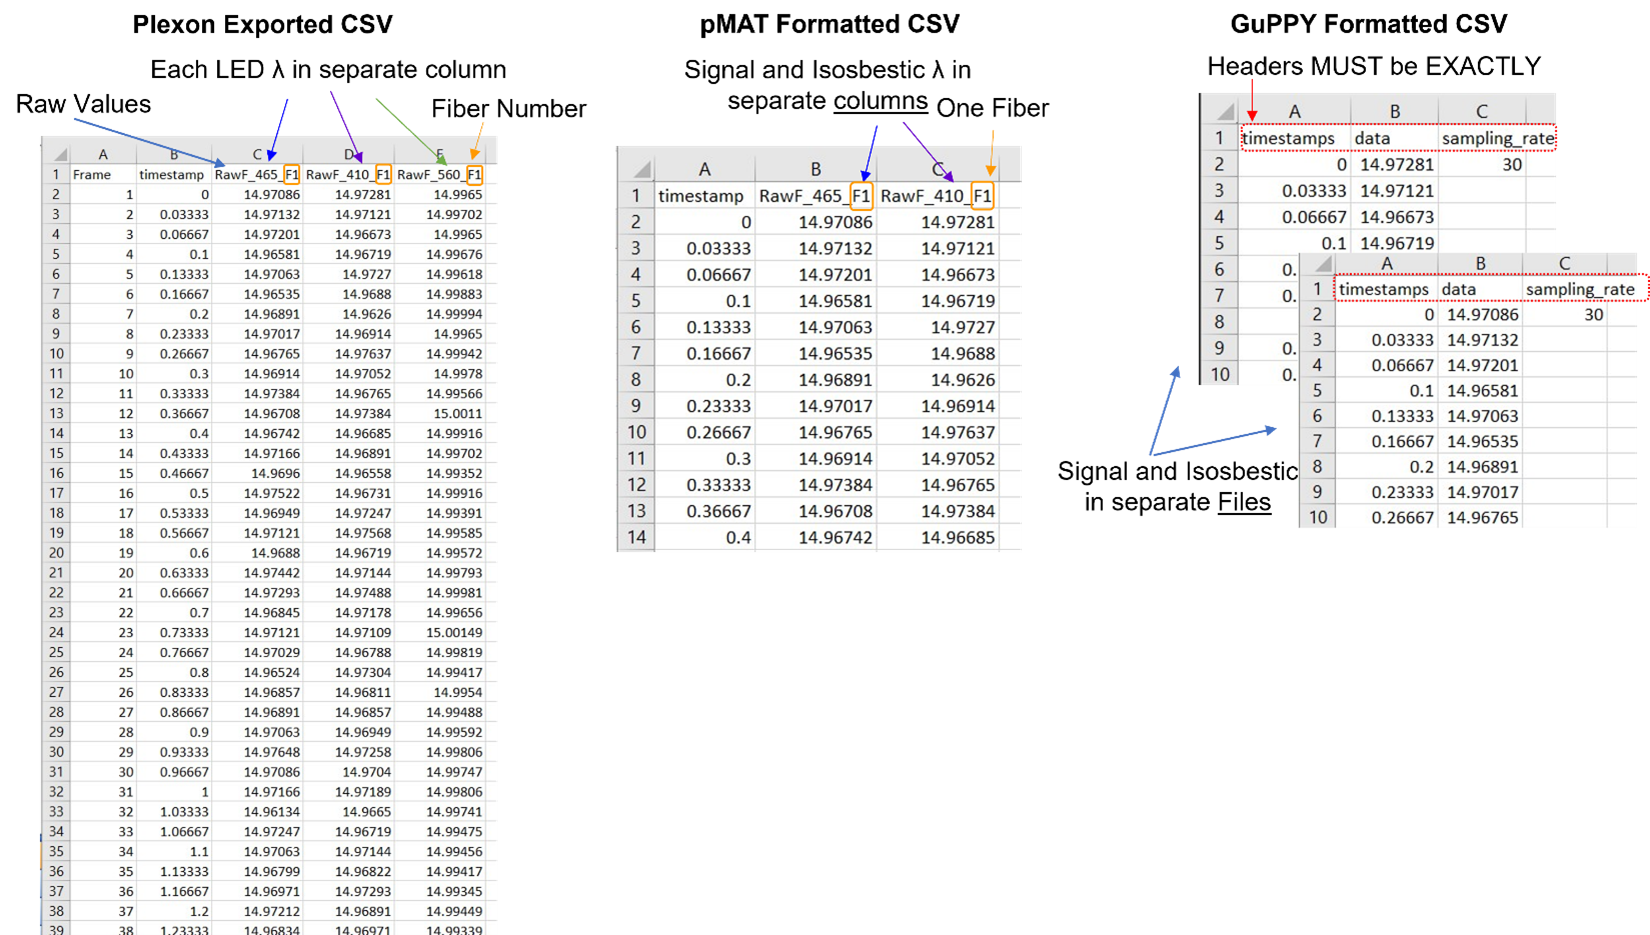This screenshot has height=935, width=1650.
Task: Select 0.13333 in the pMAT sheet
Action: [704, 327]
